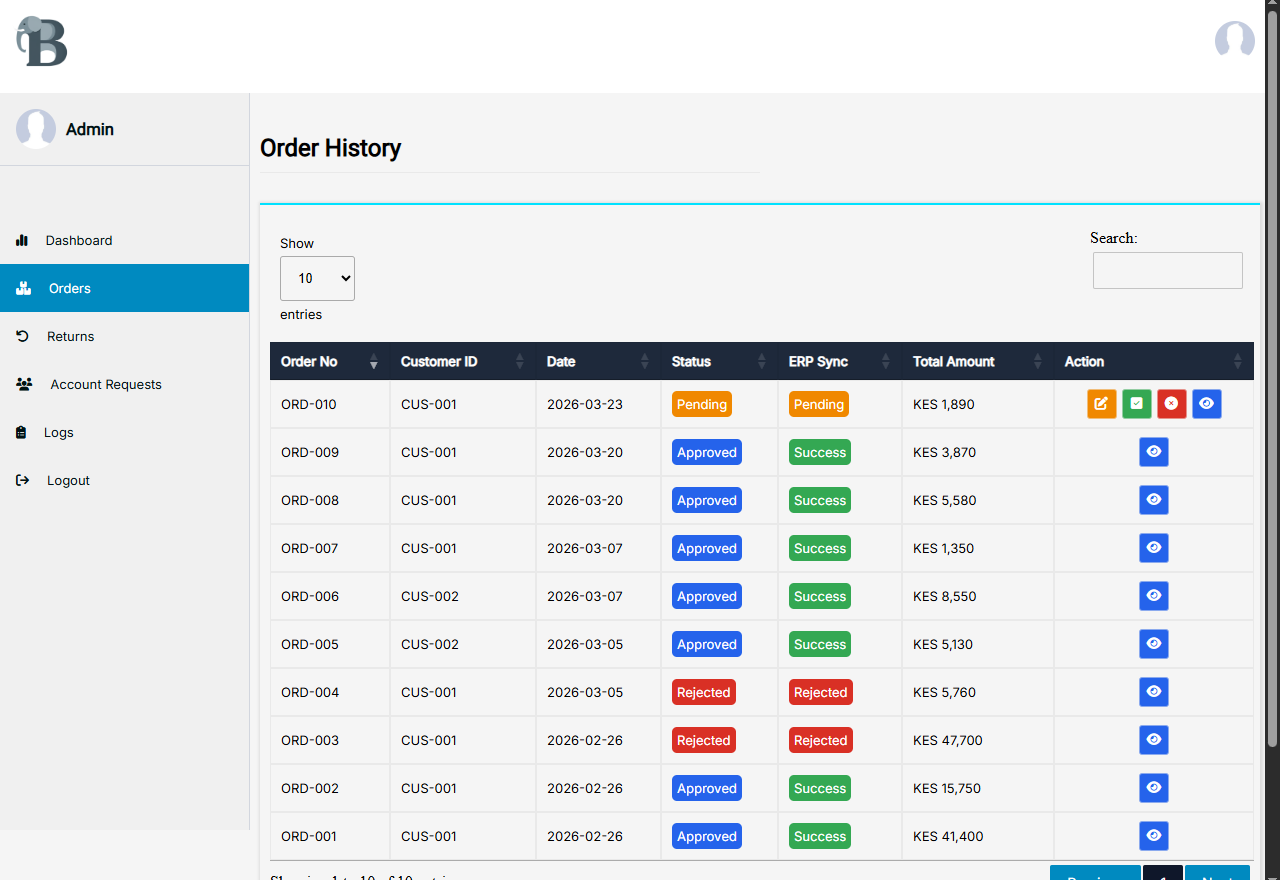Click customer ID CUS-002 in ORD-005 row
Screen dimensions: 1280x880
pos(430,644)
